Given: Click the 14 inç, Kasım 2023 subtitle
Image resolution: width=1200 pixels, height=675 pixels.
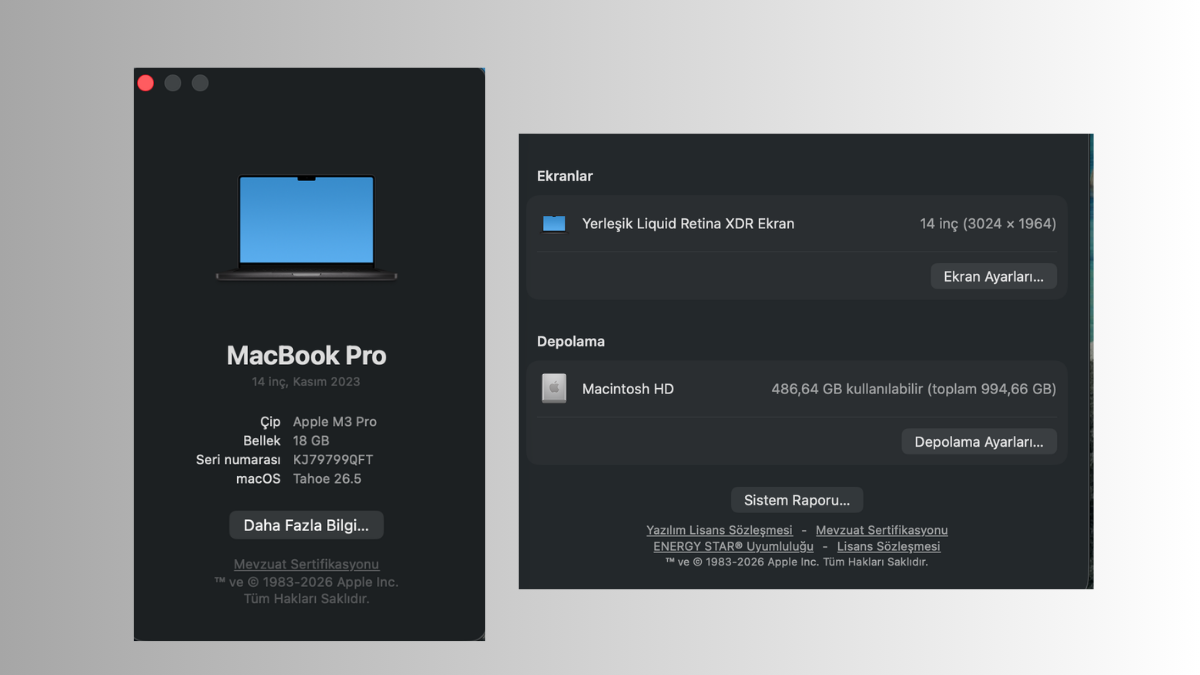Looking at the screenshot, I should click(306, 382).
